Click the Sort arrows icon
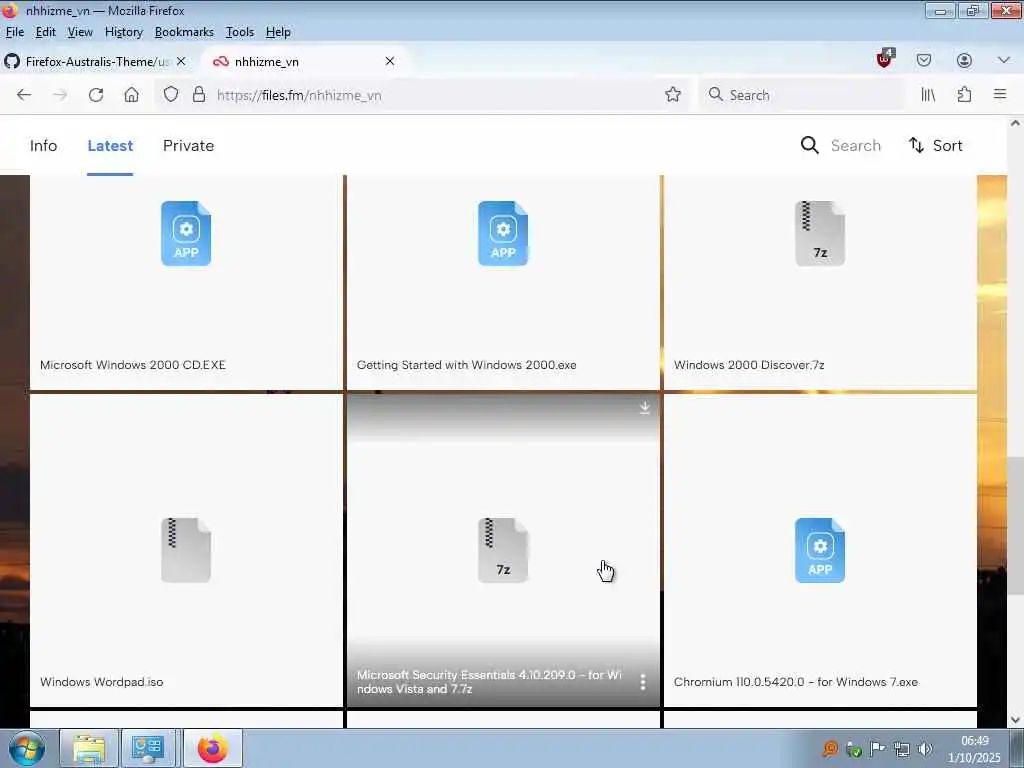 coord(916,145)
